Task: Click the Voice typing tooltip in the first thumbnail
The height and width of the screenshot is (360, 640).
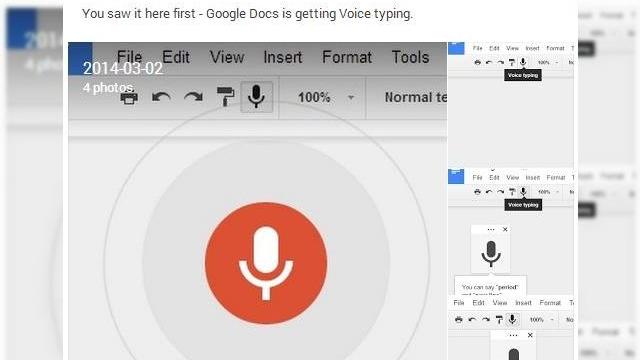Action: click(x=523, y=75)
